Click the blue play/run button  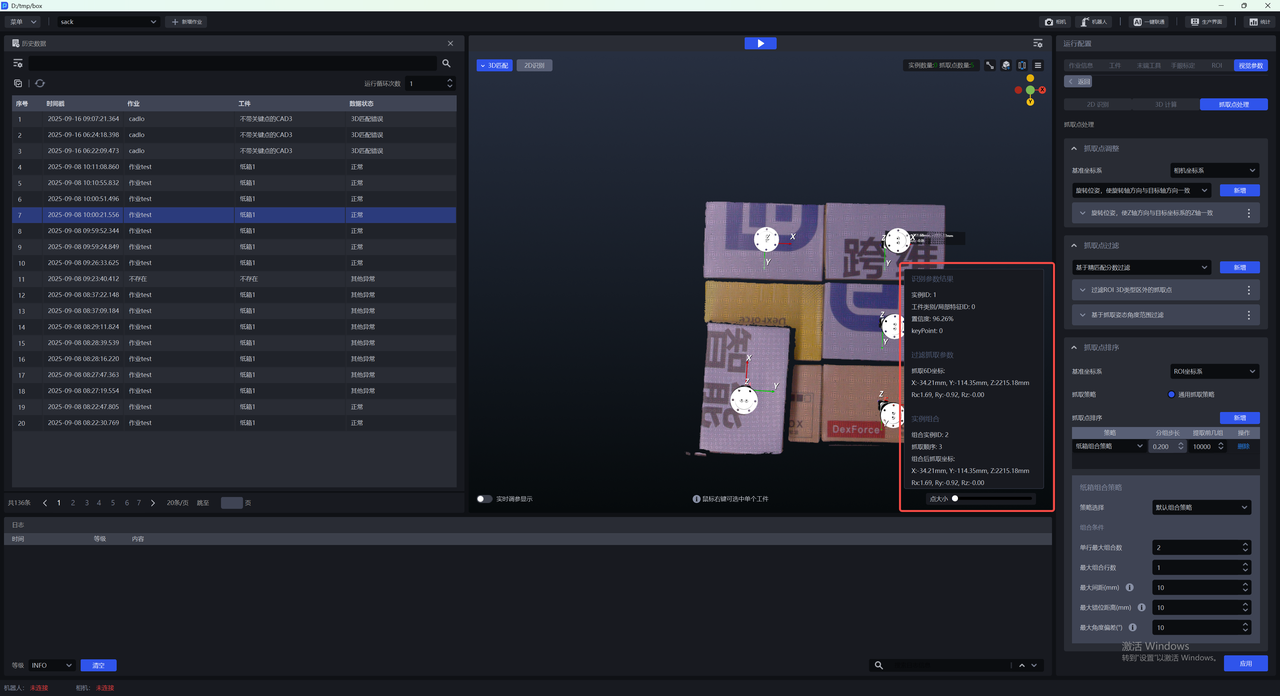point(760,43)
